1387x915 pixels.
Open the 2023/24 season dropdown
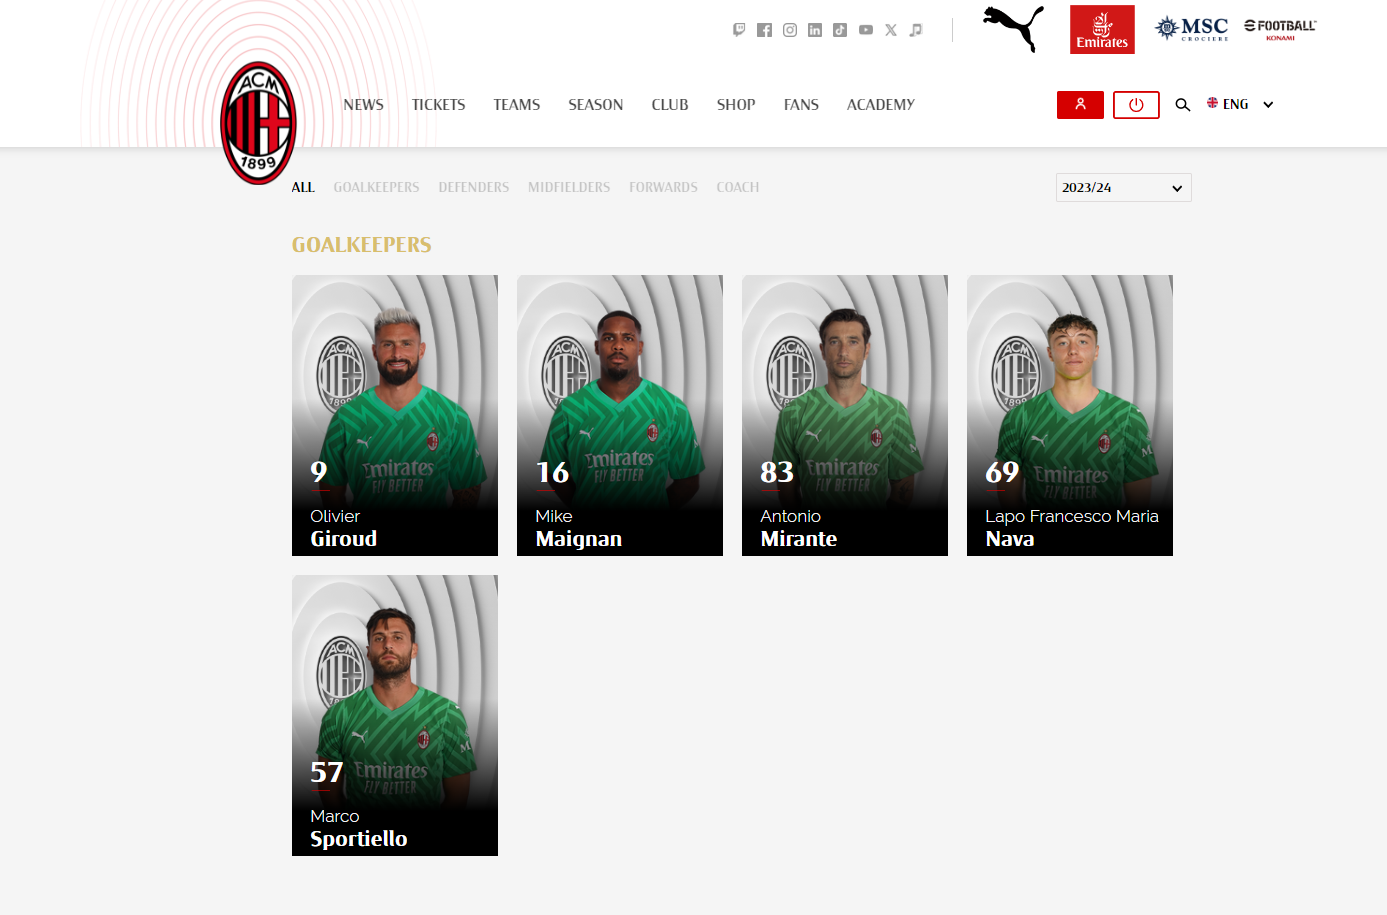[x=1123, y=188]
